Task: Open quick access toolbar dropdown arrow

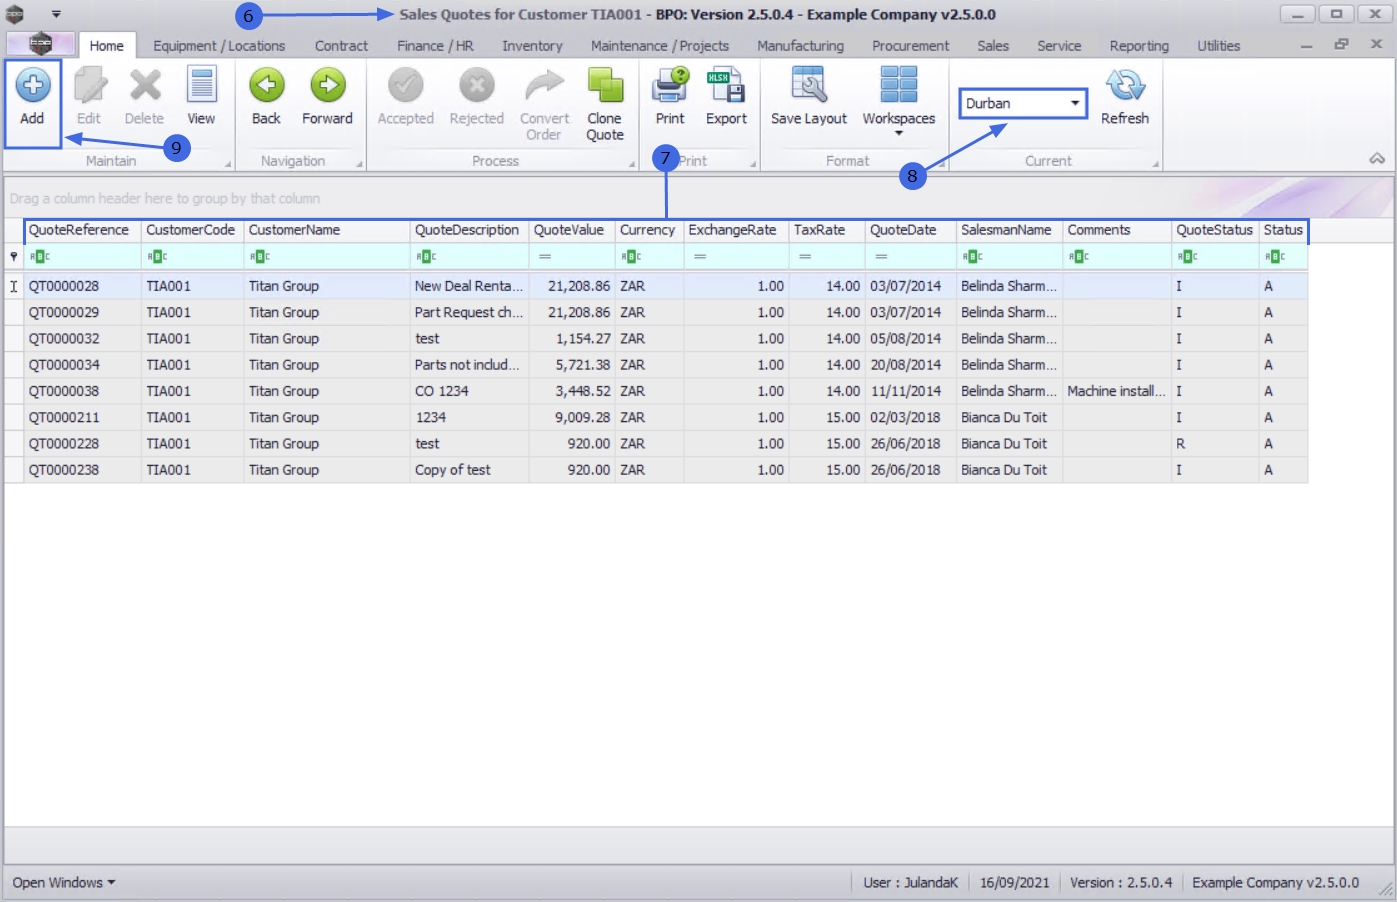Action: (56, 14)
